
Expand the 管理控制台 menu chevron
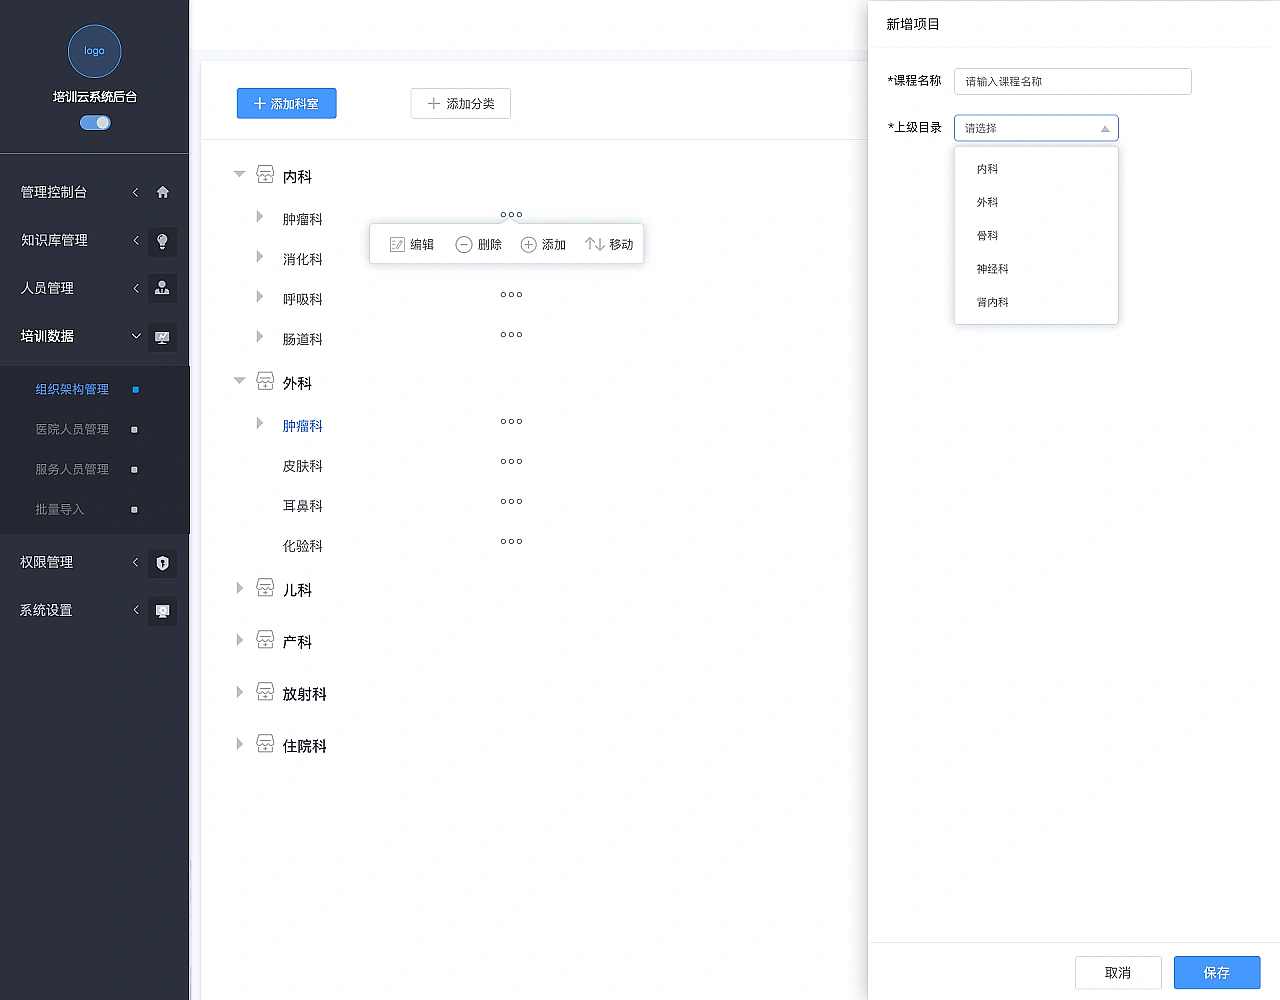click(x=136, y=192)
